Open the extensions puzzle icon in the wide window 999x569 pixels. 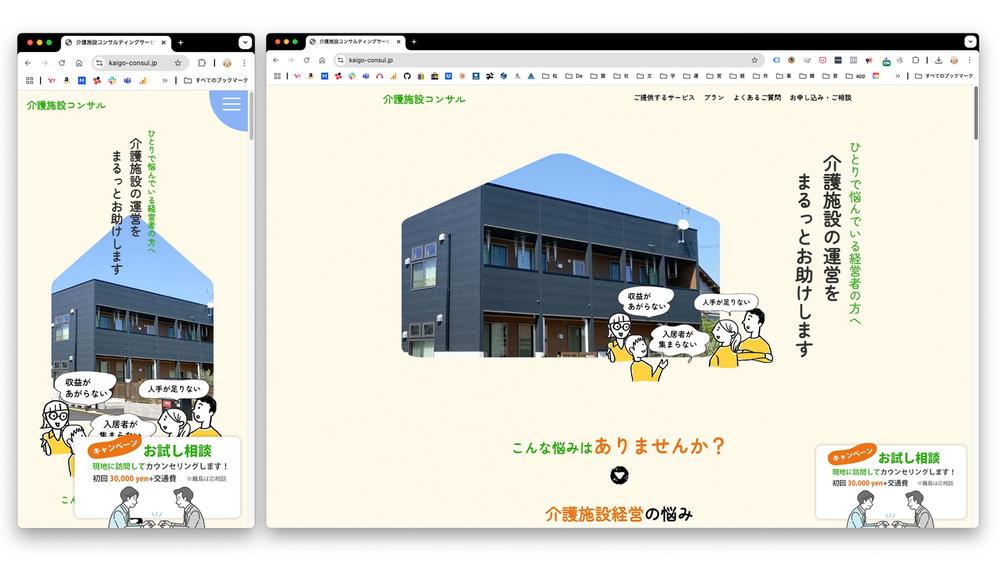[916, 60]
